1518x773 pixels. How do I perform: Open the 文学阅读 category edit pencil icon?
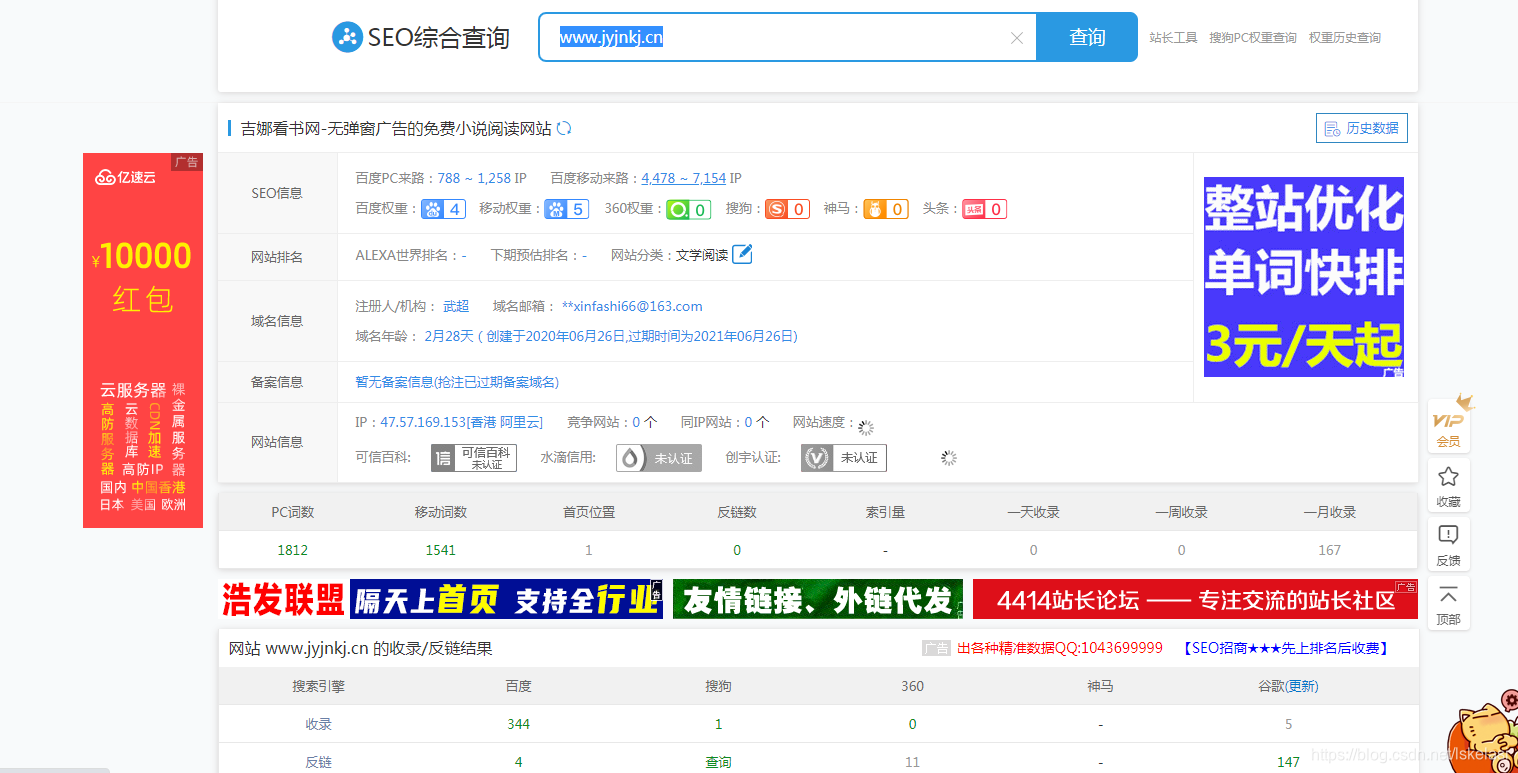pos(742,254)
